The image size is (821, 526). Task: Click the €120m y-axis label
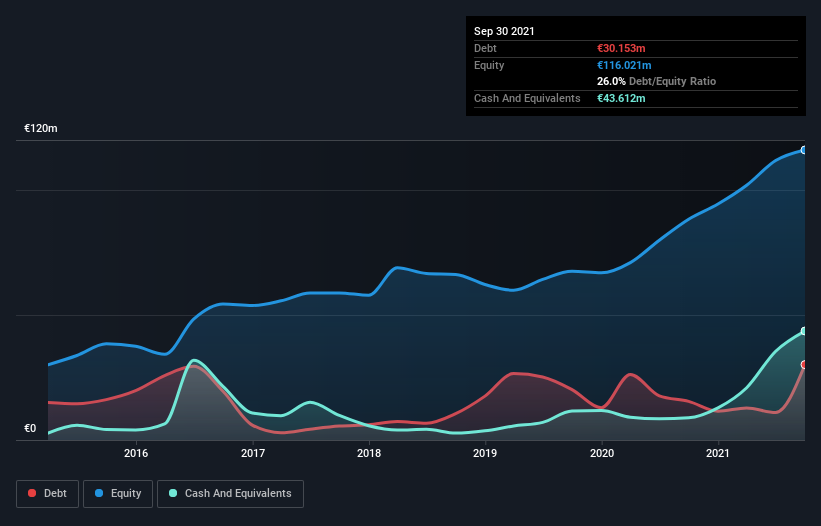[x=41, y=128]
